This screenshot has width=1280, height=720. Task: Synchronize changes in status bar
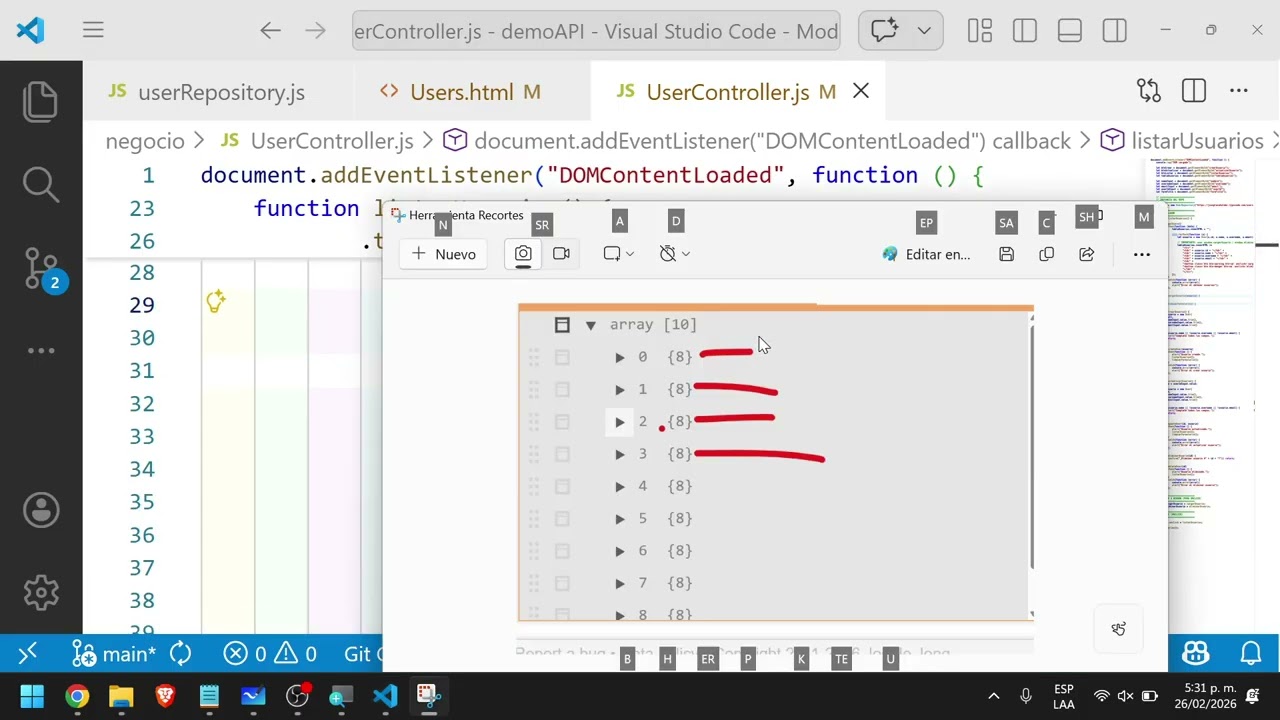tap(181, 654)
